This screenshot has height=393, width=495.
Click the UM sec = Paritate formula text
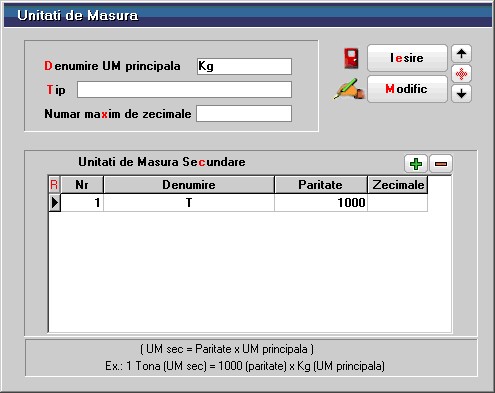click(x=227, y=349)
